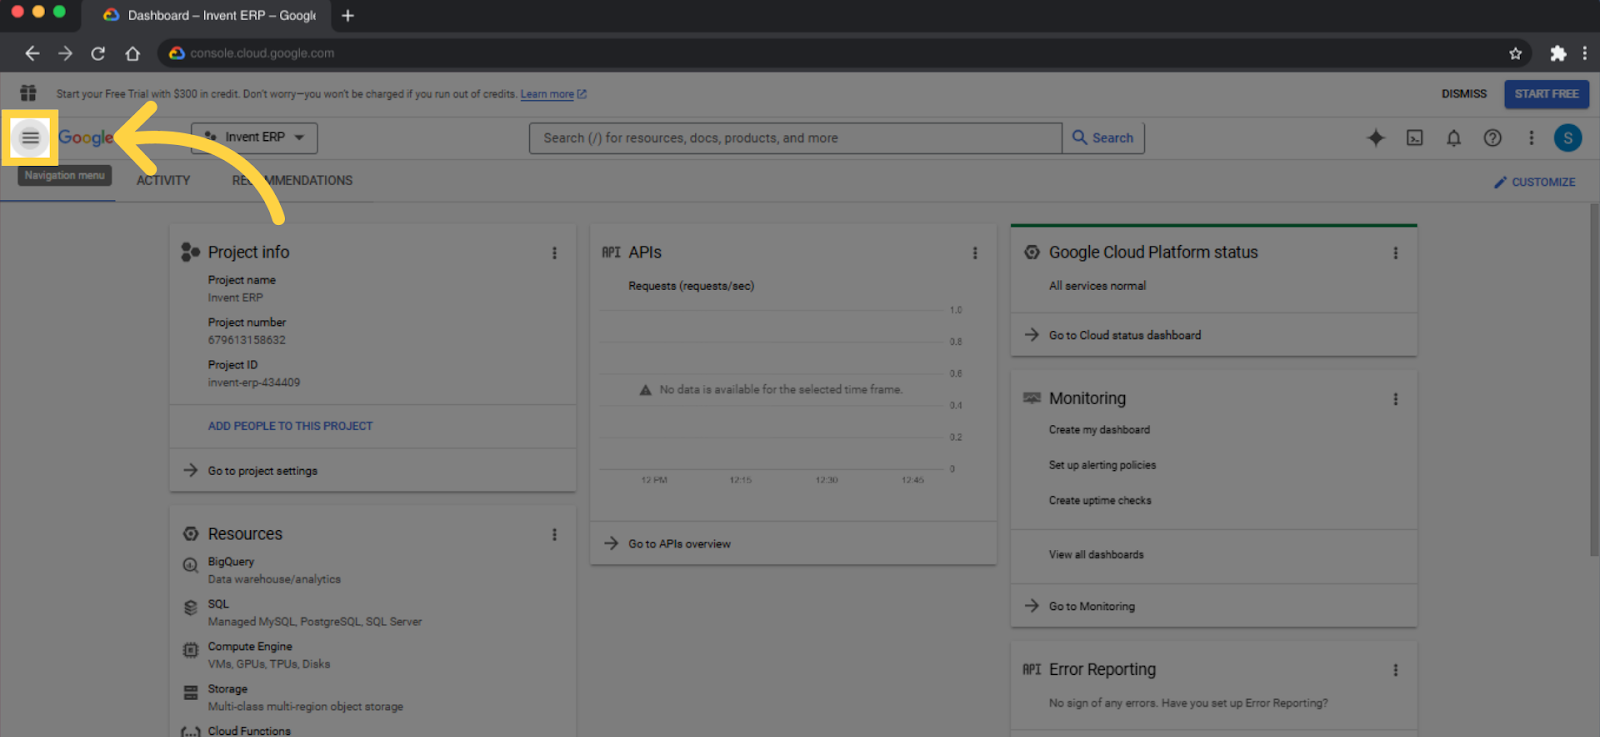Click Project ID invent-erp-434409 text
This screenshot has height=737, width=1600.
pyautogui.click(x=254, y=383)
